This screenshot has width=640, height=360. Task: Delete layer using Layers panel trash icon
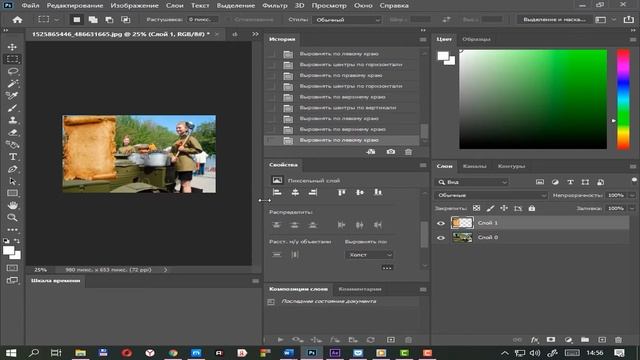[x=618, y=340]
